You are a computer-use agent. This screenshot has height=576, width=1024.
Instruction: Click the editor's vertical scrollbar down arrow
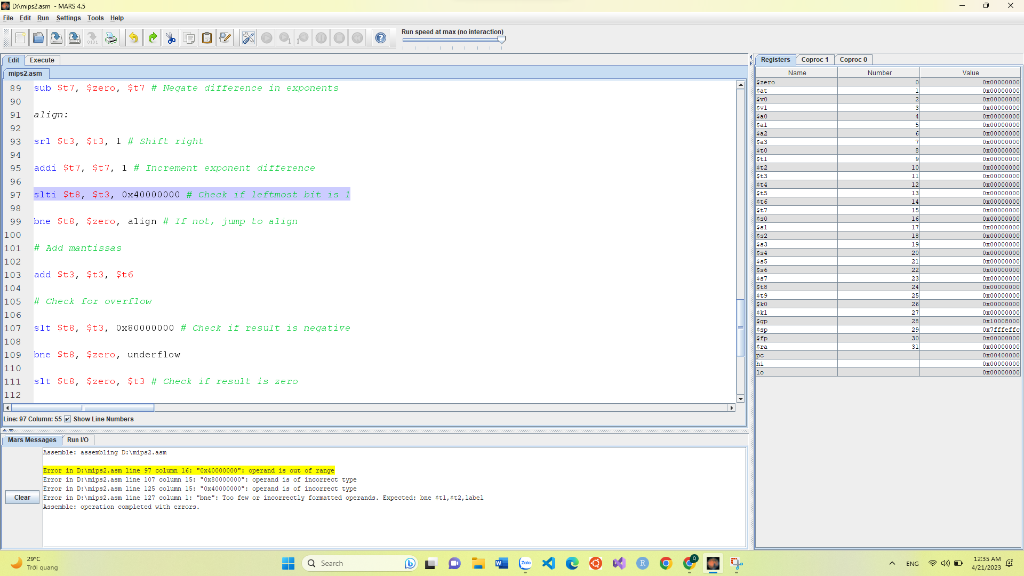click(740, 398)
